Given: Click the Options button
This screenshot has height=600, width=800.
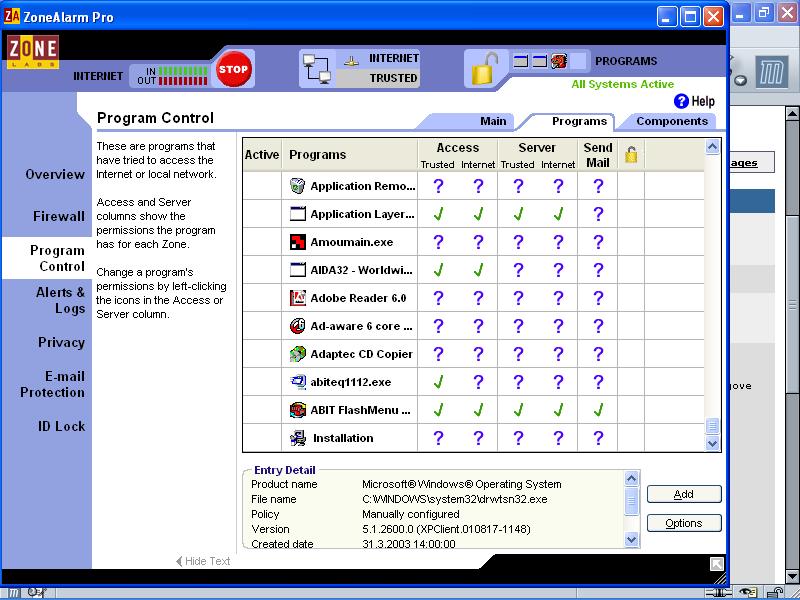Looking at the screenshot, I should (x=684, y=523).
